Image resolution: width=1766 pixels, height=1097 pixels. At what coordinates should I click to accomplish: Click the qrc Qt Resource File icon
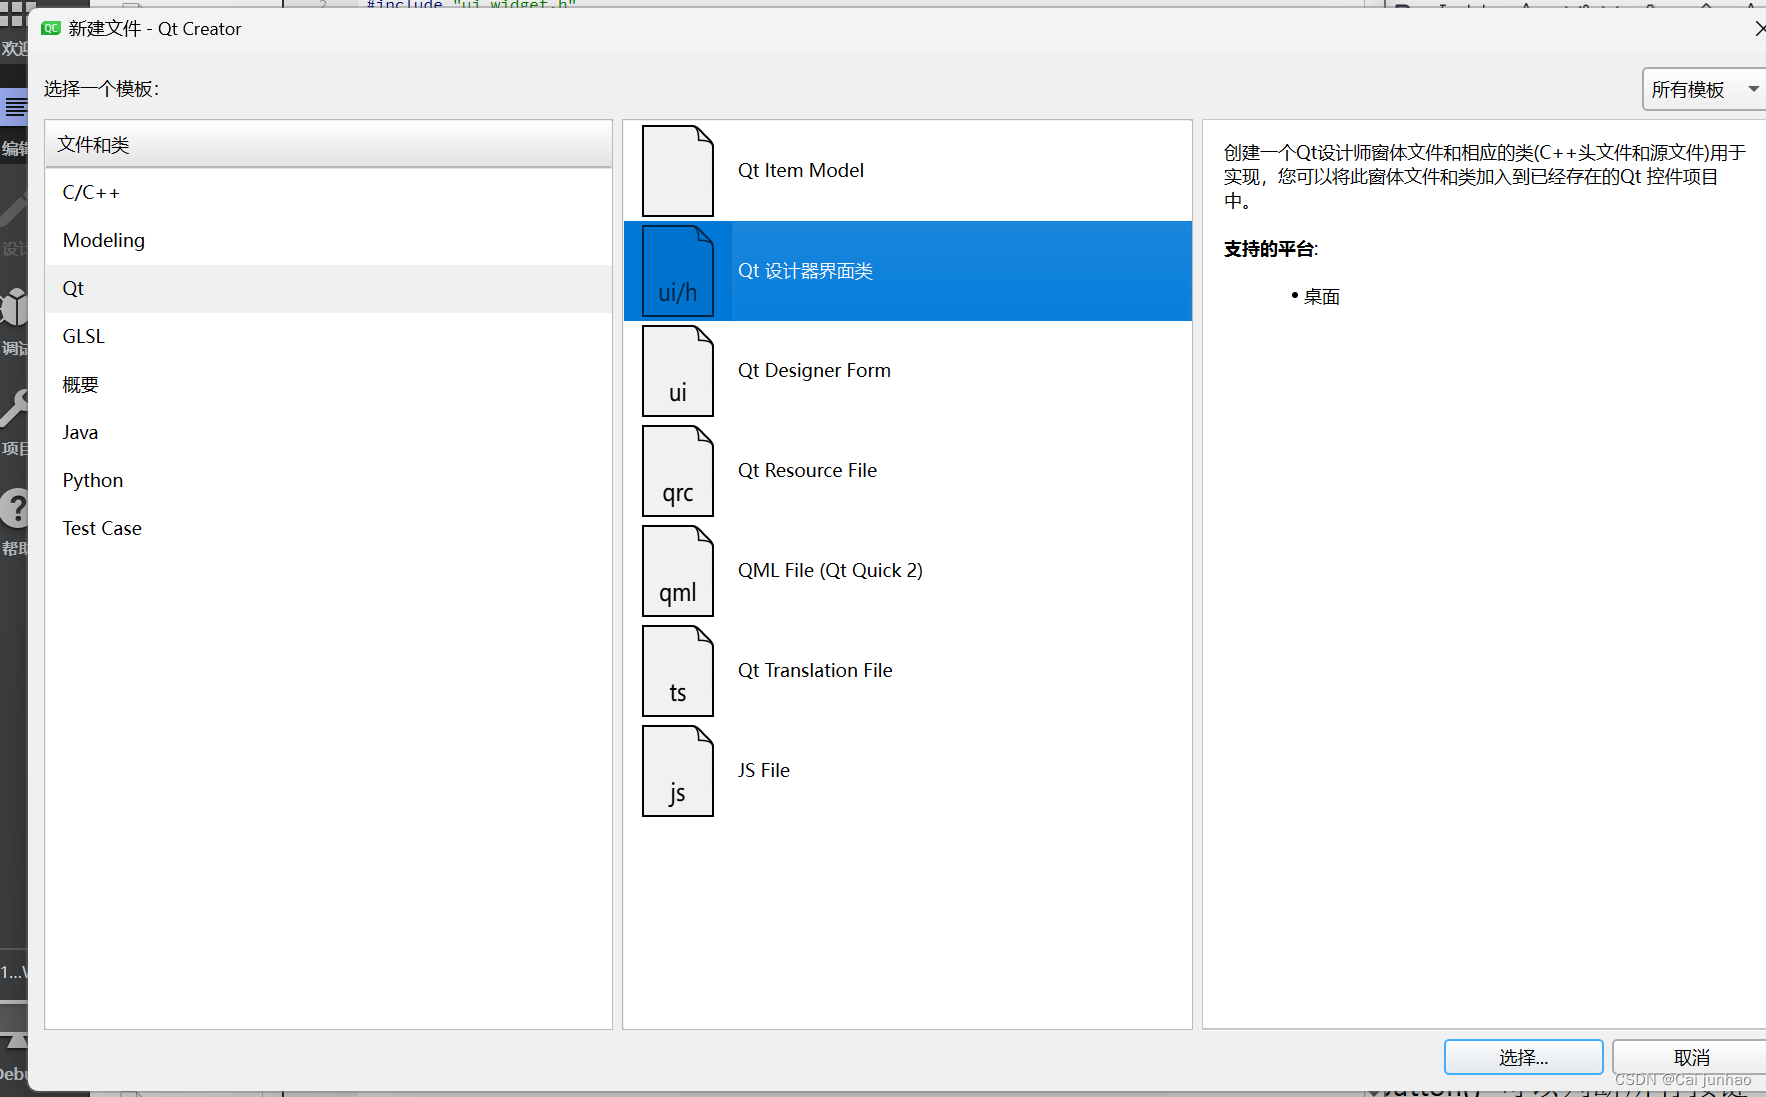678,471
